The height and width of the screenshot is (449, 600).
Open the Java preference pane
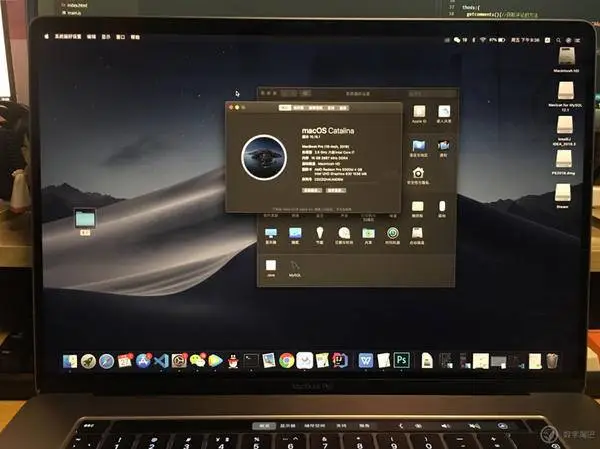click(271, 268)
